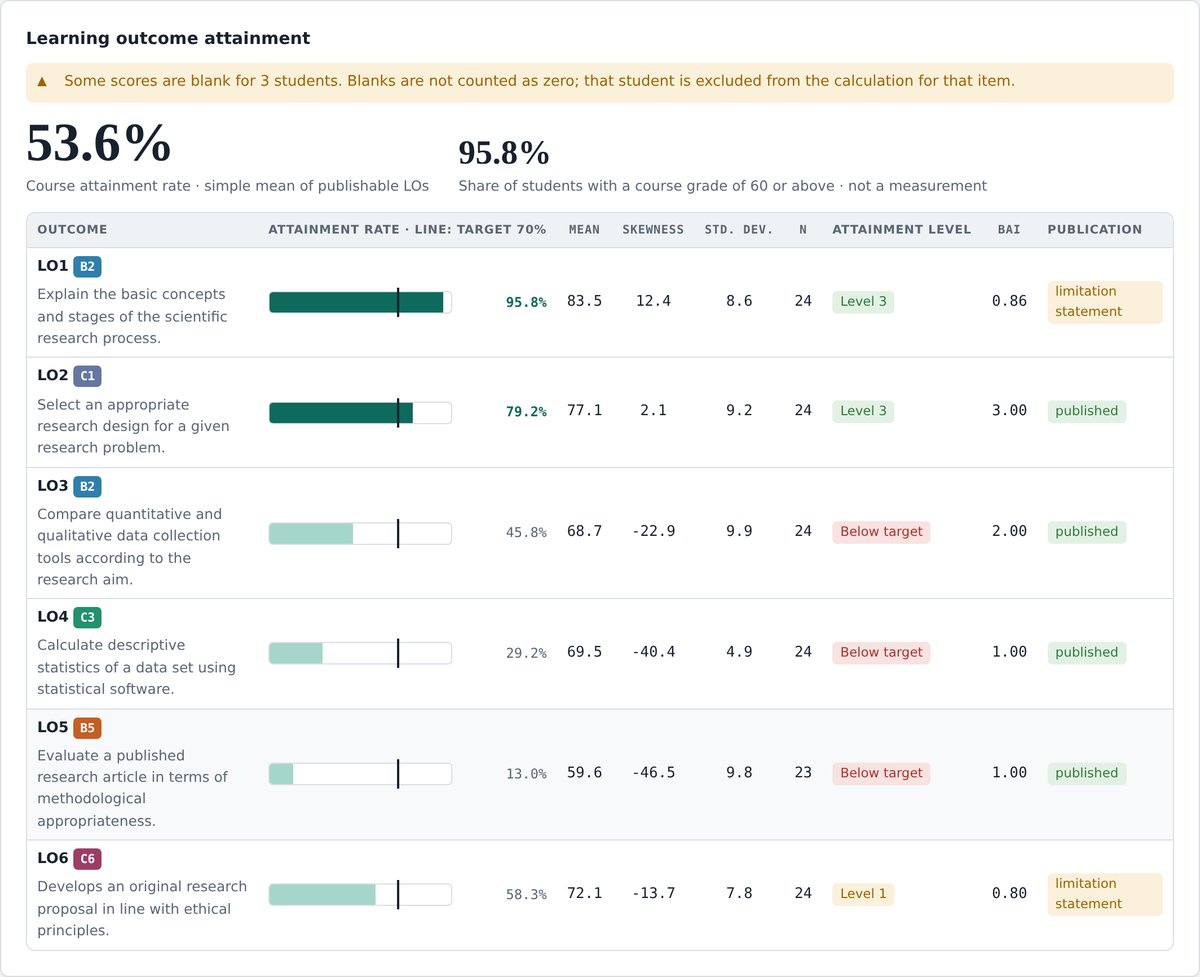Screen dimensions: 1200x977
Task: Click the LO5 attainment progress bar
Action: click(x=360, y=774)
